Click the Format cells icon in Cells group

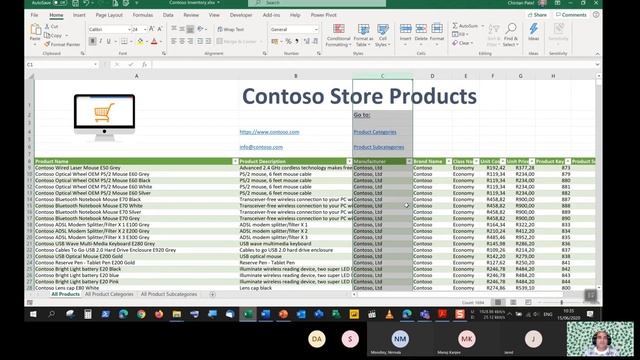[x=437, y=29]
